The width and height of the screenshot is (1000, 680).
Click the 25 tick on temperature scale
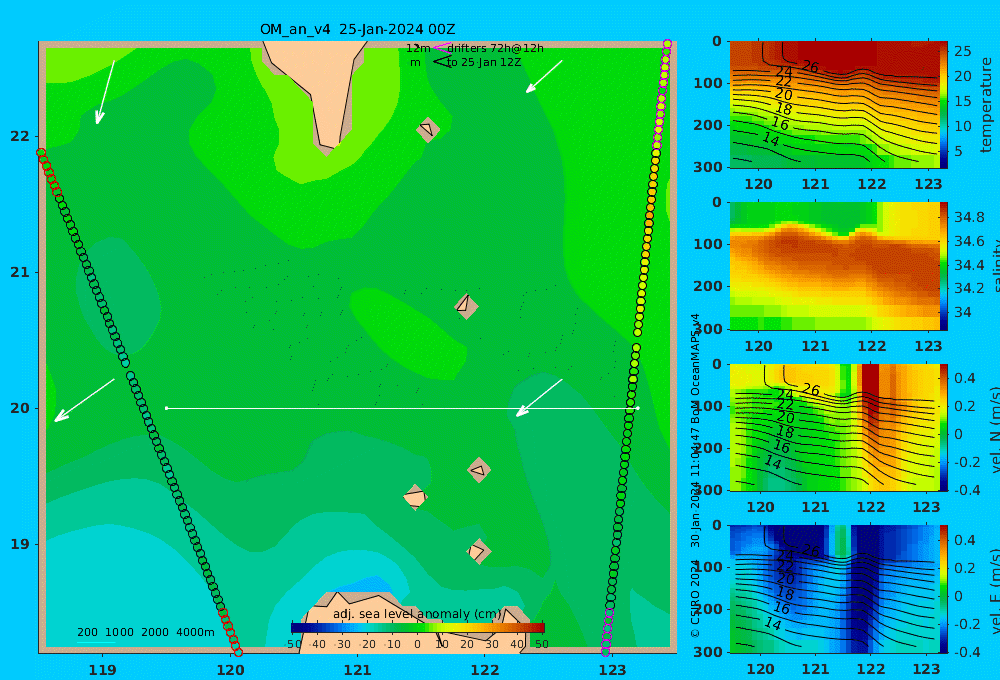click(x=962, y=51)
